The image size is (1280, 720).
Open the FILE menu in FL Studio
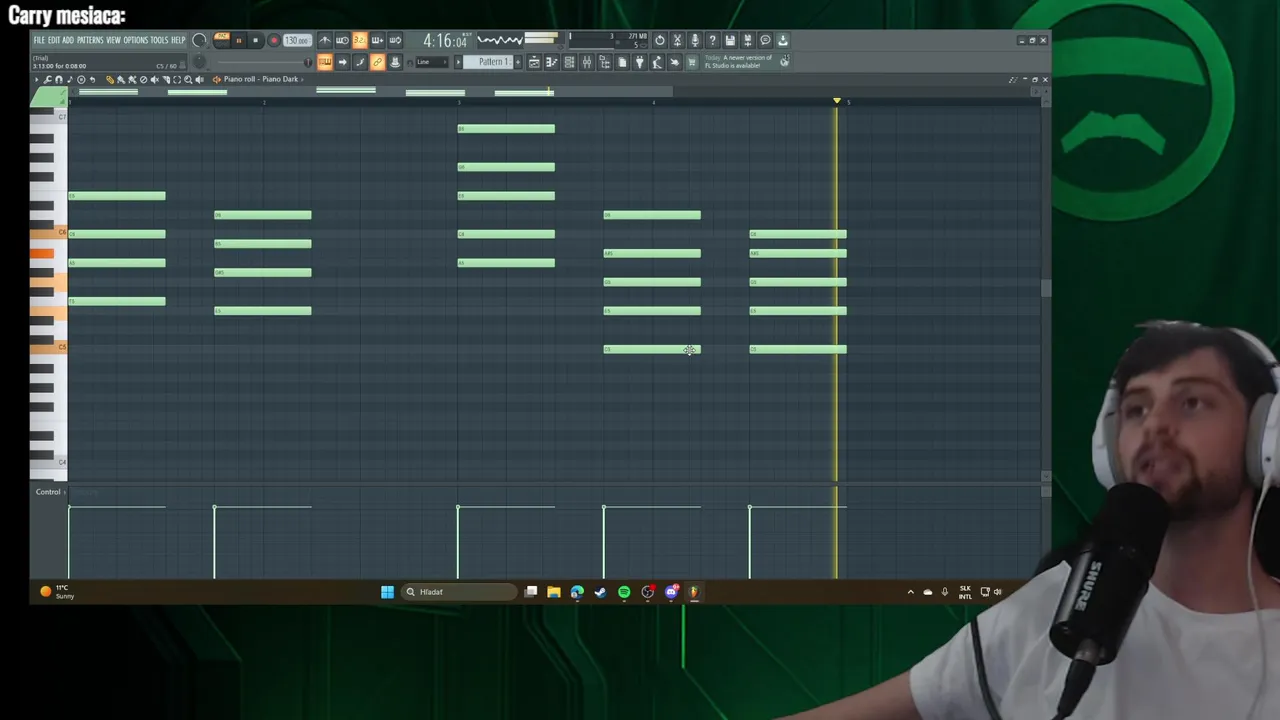(39, 40)
